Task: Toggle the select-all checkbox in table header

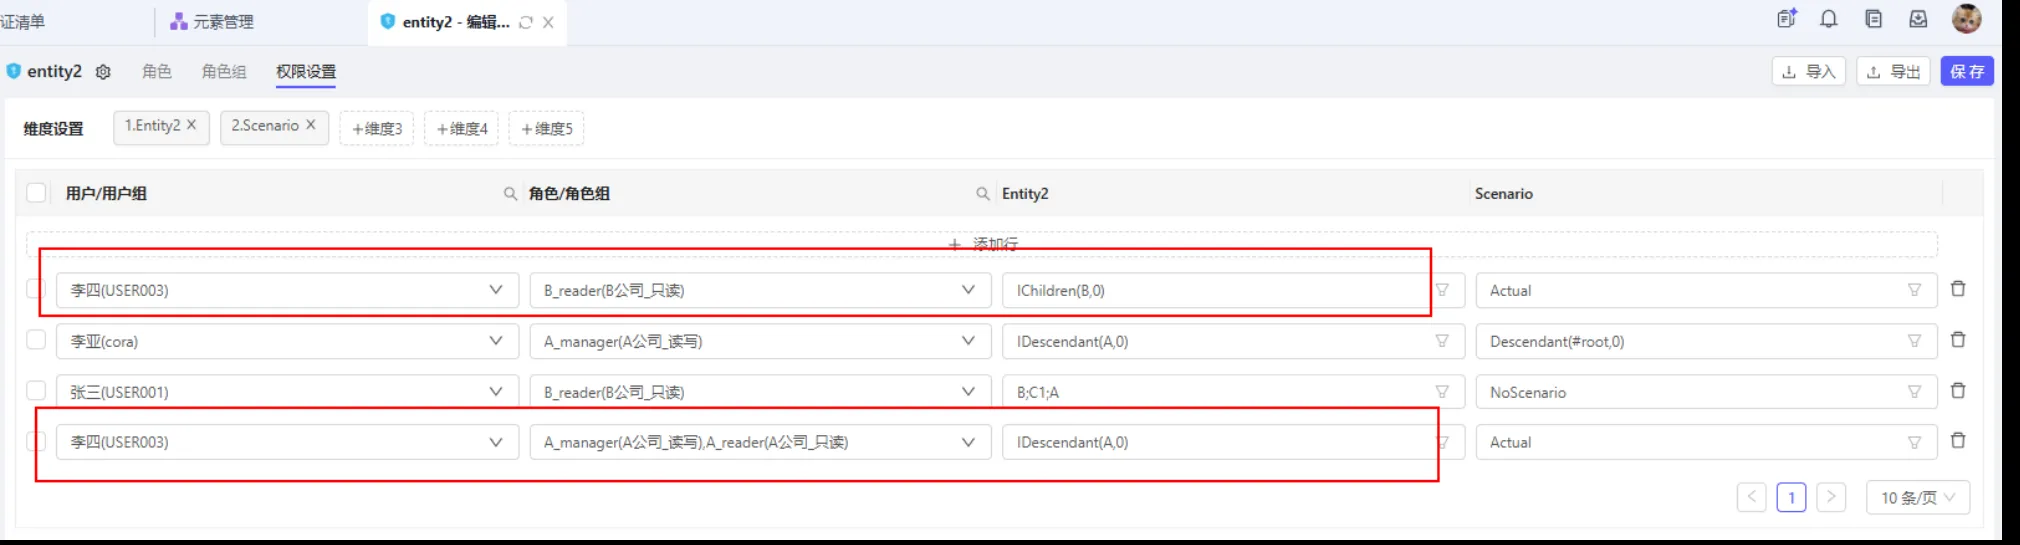Action: (x=37, y=193)
